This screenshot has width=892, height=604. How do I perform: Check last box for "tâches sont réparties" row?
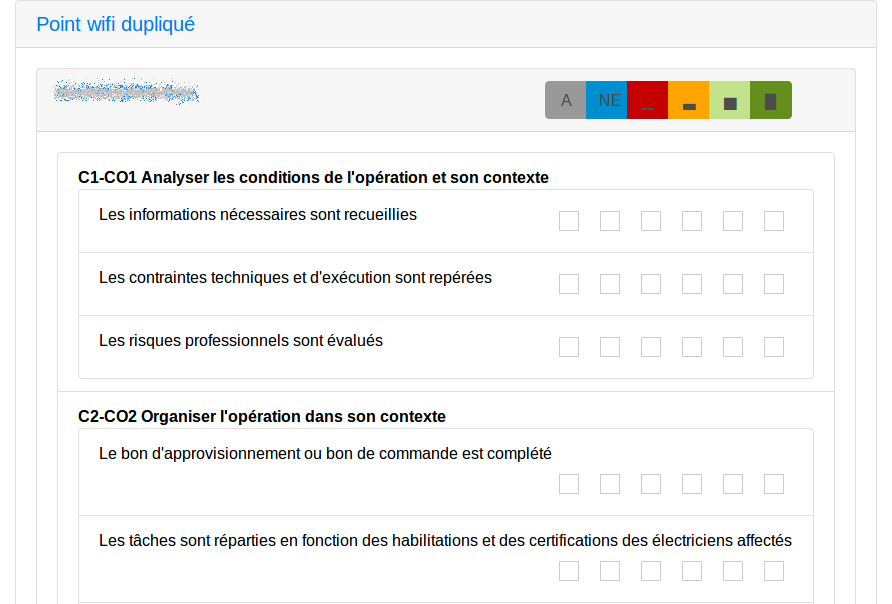tap(774, 571)
